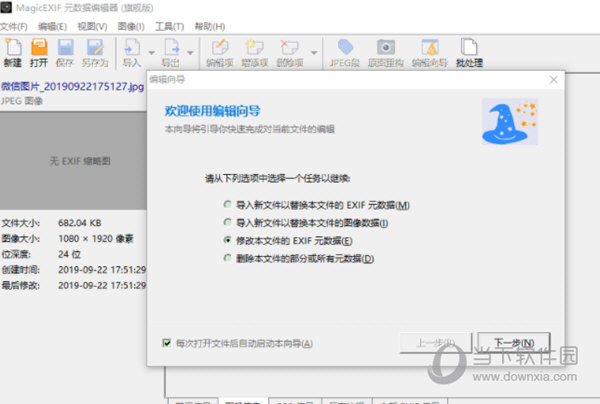The height and width of the screenshot is (404, 600).
Task: Open the 工具(T) menu
Action: tap(170, 26)
